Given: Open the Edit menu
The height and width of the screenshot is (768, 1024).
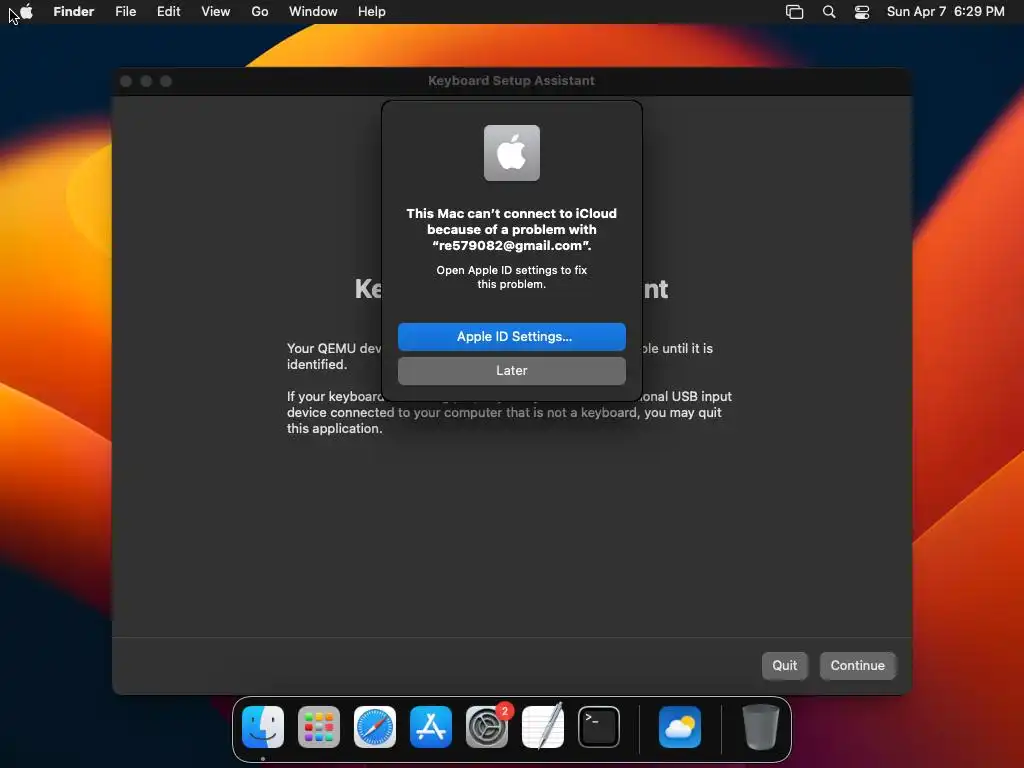Looking at the screenshot, I should tap(168, 11).
